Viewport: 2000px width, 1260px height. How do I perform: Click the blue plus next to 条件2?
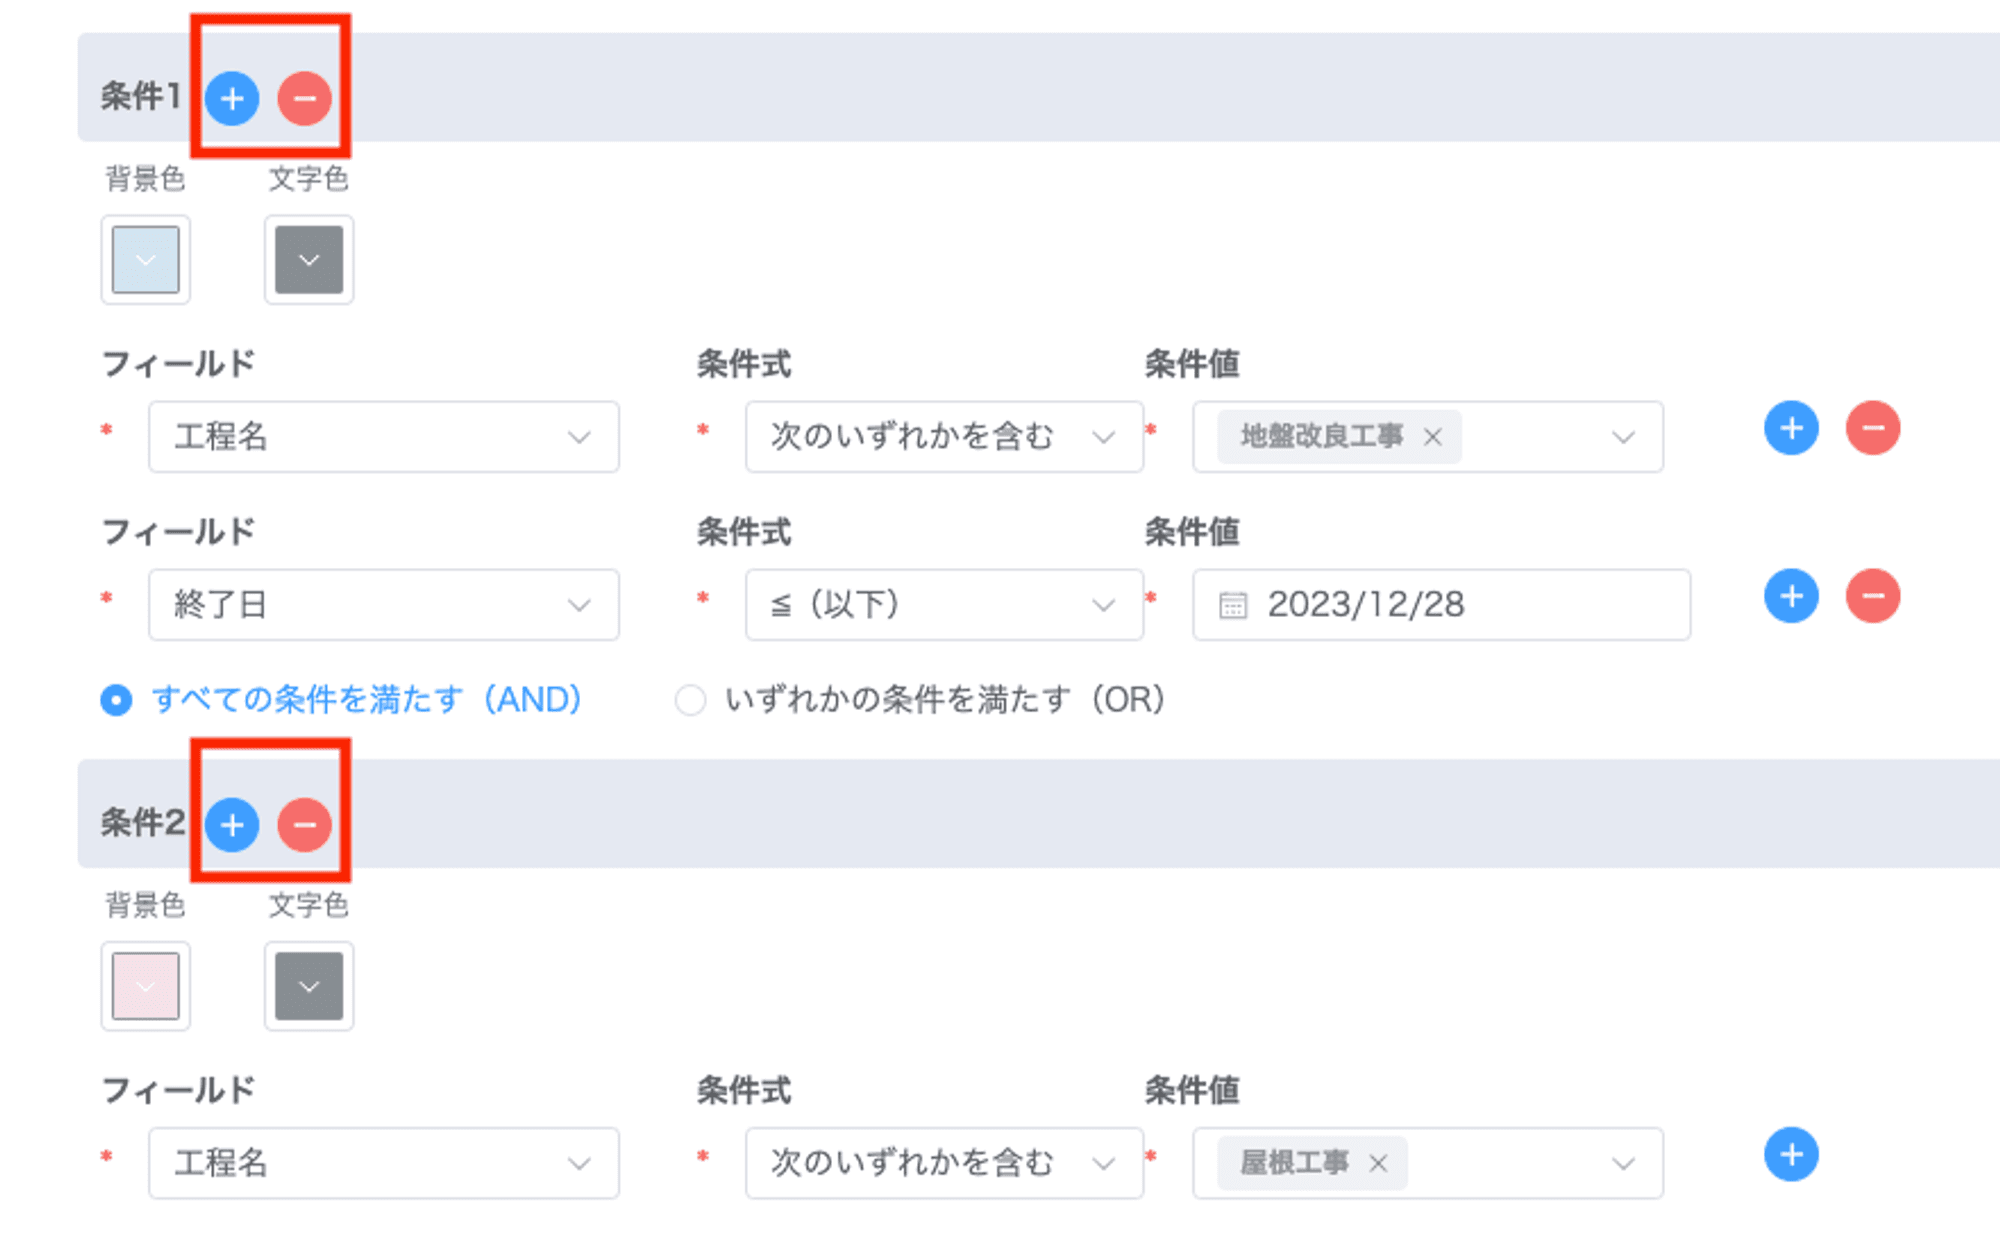click(232, 825)
